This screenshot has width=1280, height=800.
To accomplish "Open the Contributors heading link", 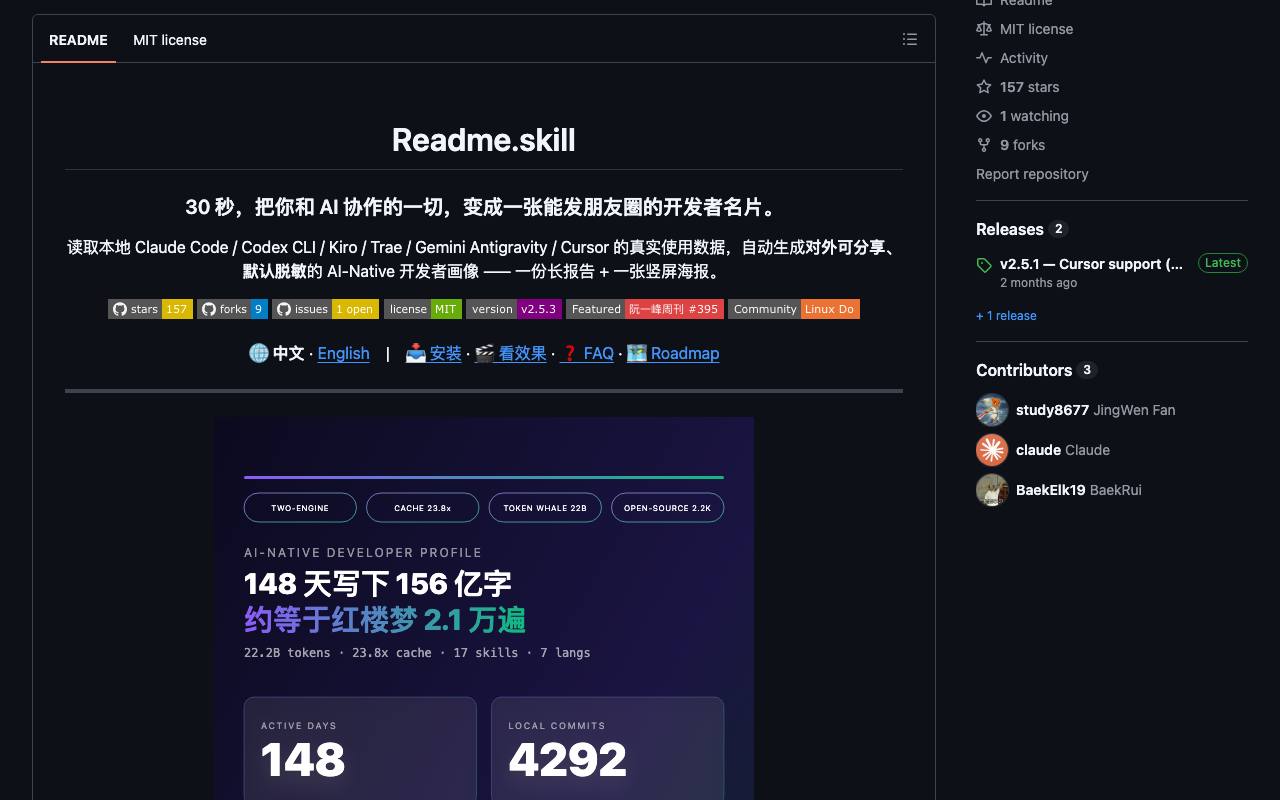I will pyautogui.click(x=1036, y=370).
